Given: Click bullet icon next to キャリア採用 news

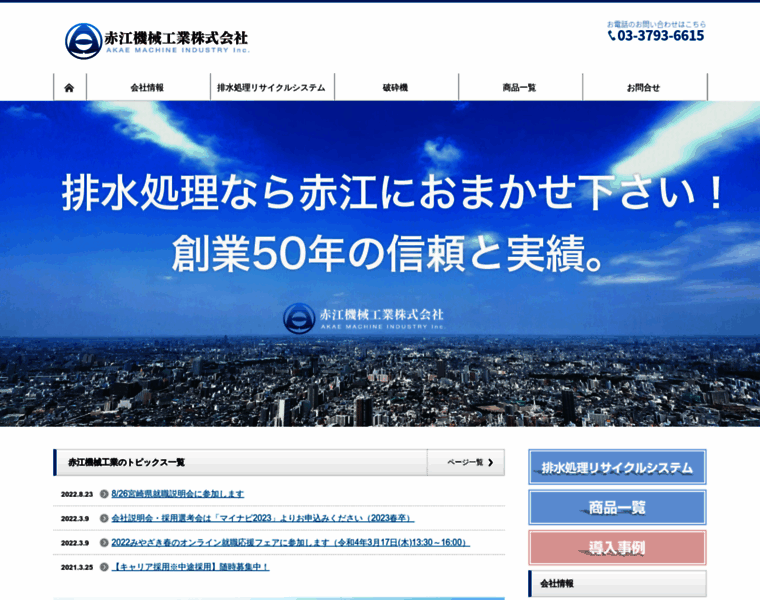Looking at the screenshot, I should pyautogui.click(x=104, y=567).
